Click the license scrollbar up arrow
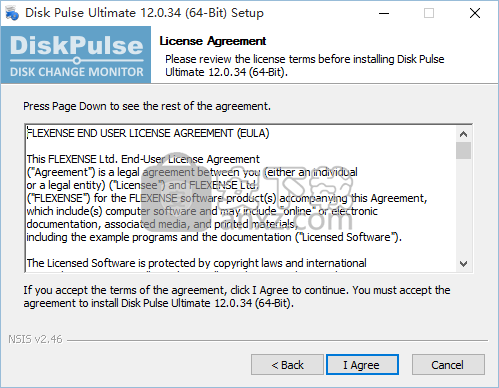The width and height of the screenshot is (499, 388). click(463, 134)
